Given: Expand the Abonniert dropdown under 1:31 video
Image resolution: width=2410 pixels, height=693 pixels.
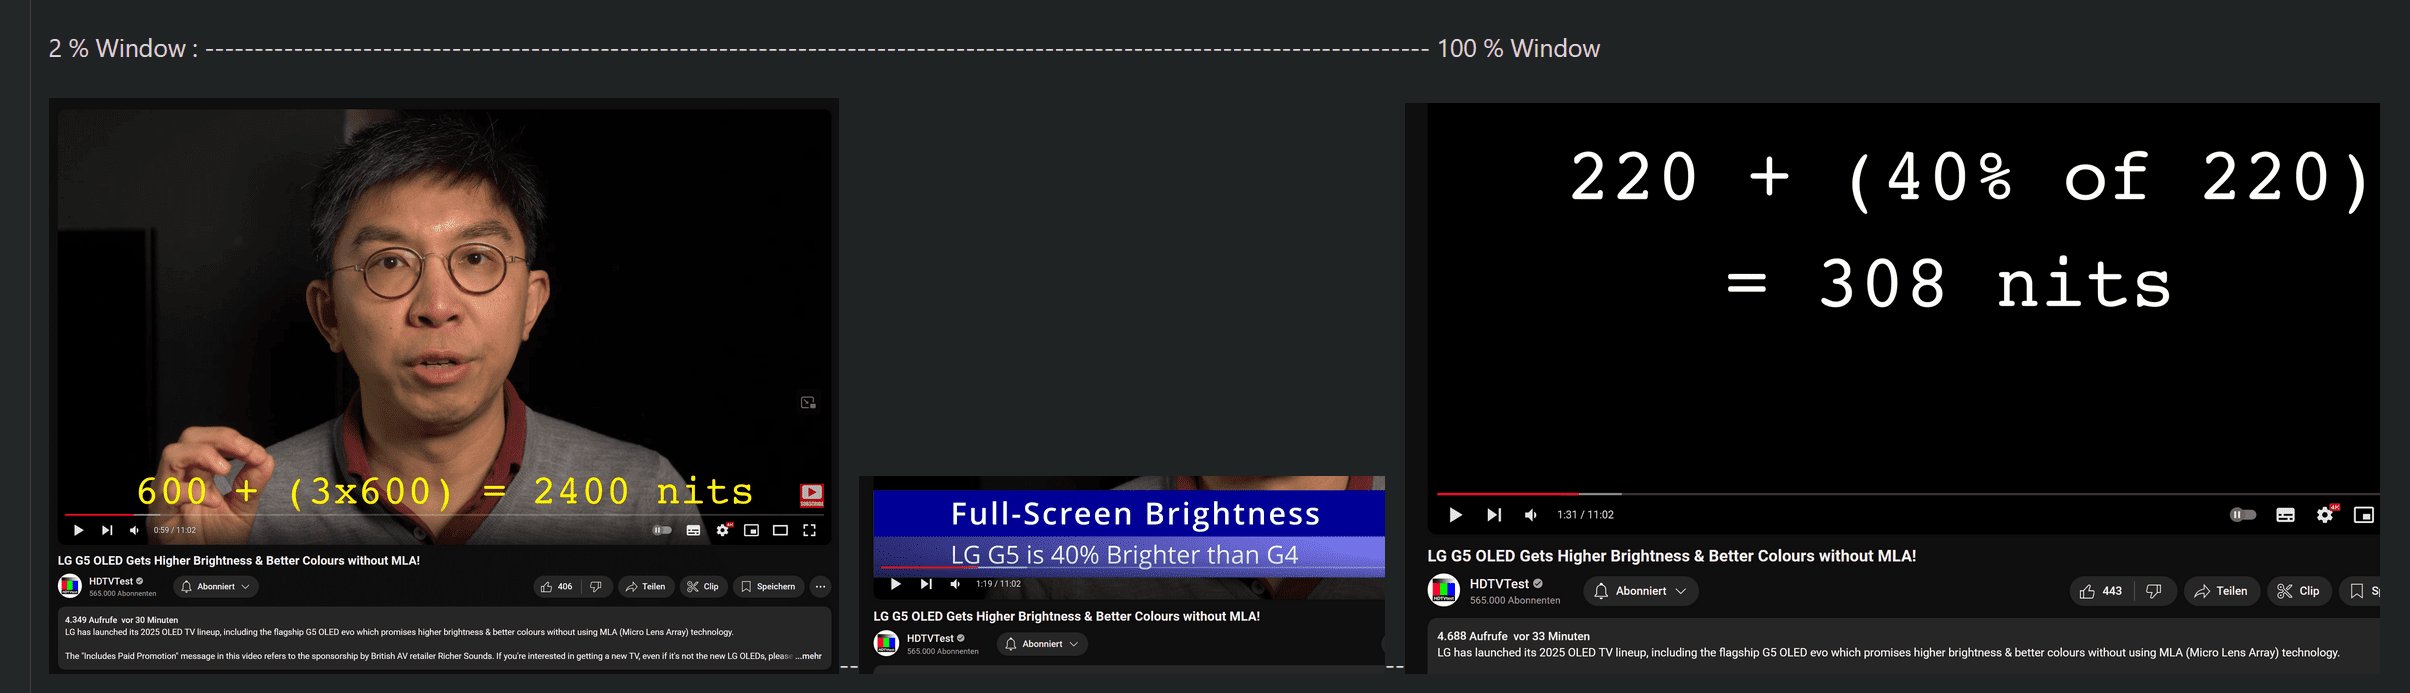Looking at the screenshot, I should tap(1640, 591).
